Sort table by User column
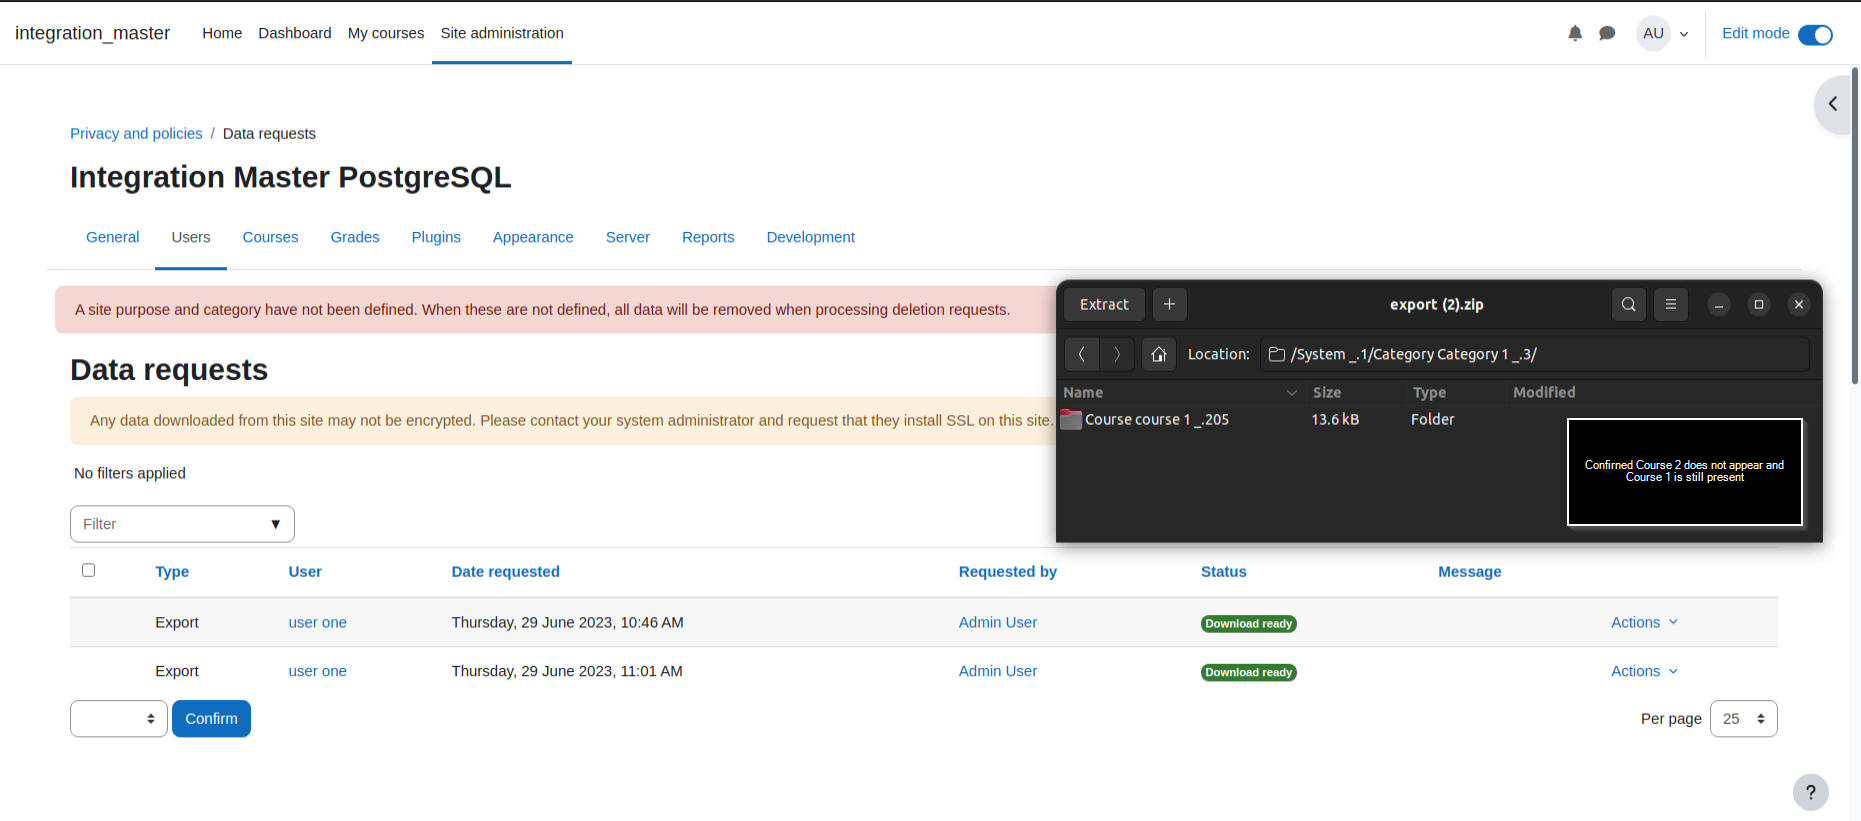 point(305,571)
